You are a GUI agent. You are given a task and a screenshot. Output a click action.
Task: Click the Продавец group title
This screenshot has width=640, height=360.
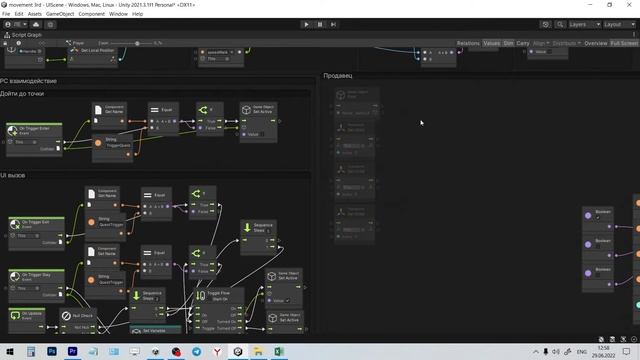point(338,76)
